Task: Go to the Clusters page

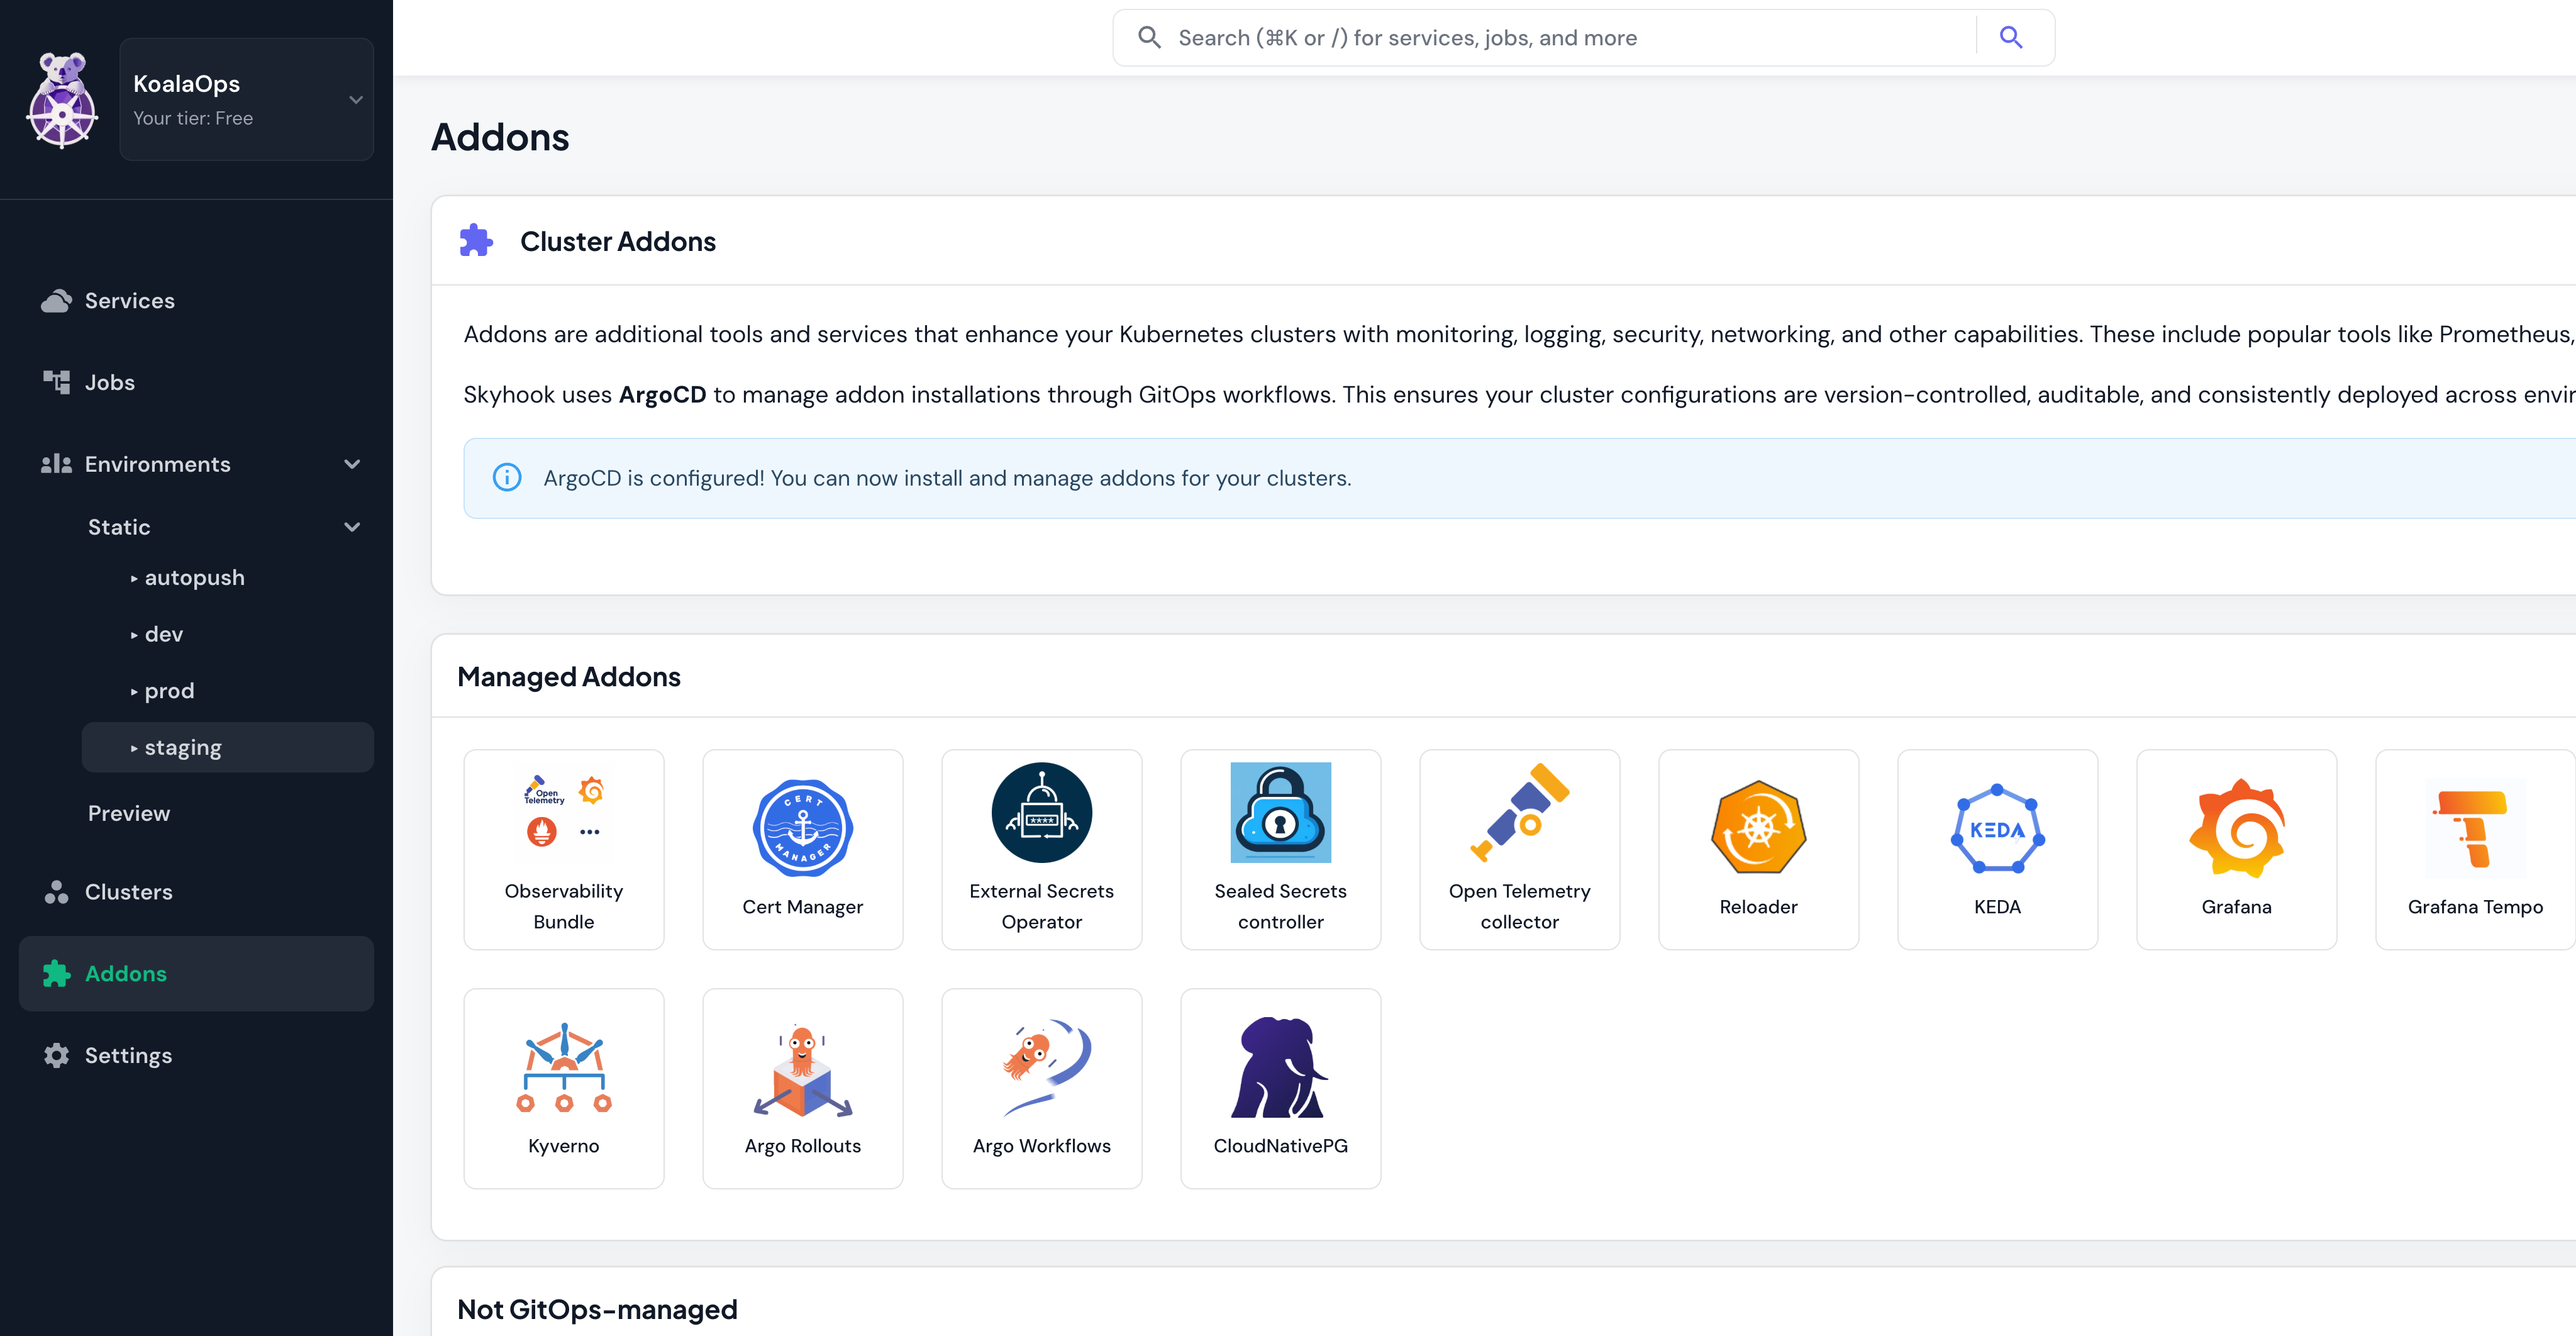Action: point(127,891)
